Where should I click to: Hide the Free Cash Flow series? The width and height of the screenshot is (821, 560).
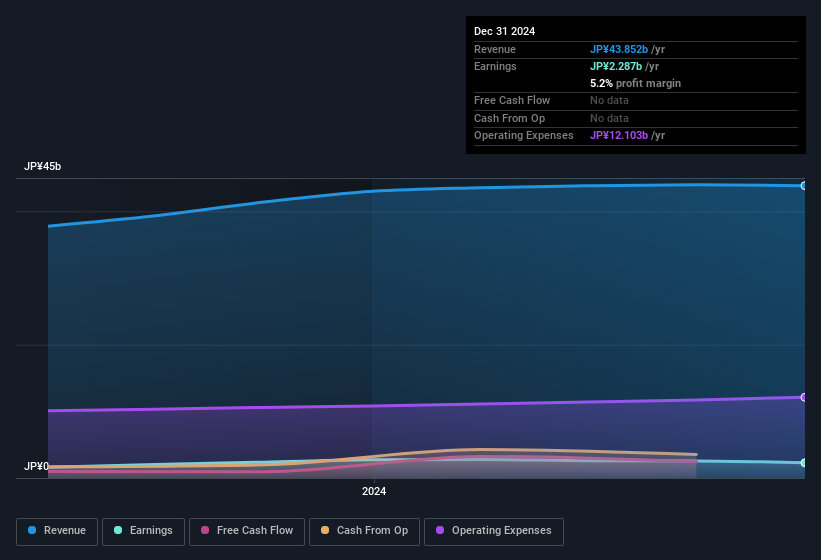247,531
